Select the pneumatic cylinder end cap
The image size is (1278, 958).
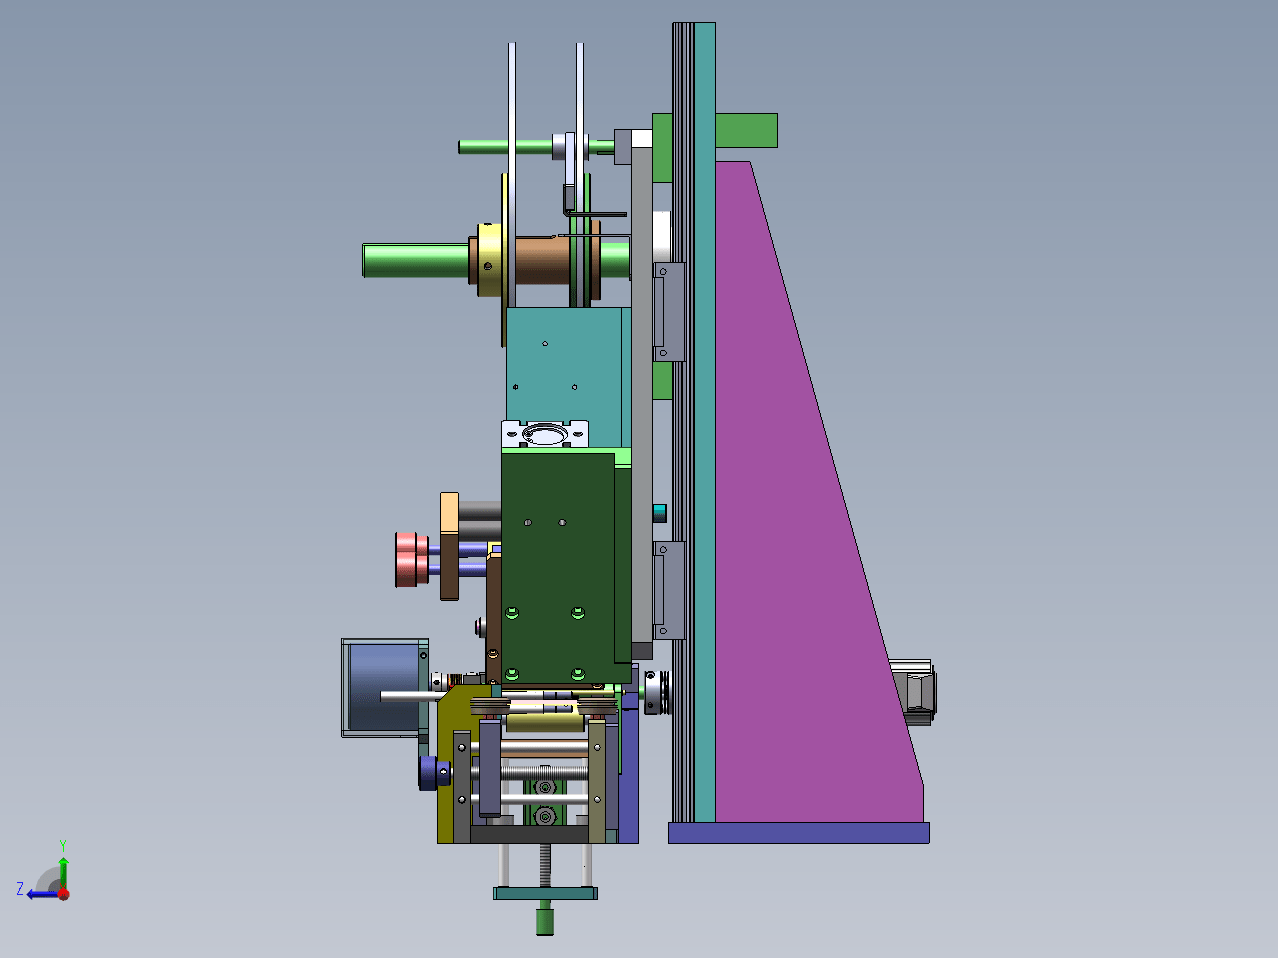tap(545, 435)
